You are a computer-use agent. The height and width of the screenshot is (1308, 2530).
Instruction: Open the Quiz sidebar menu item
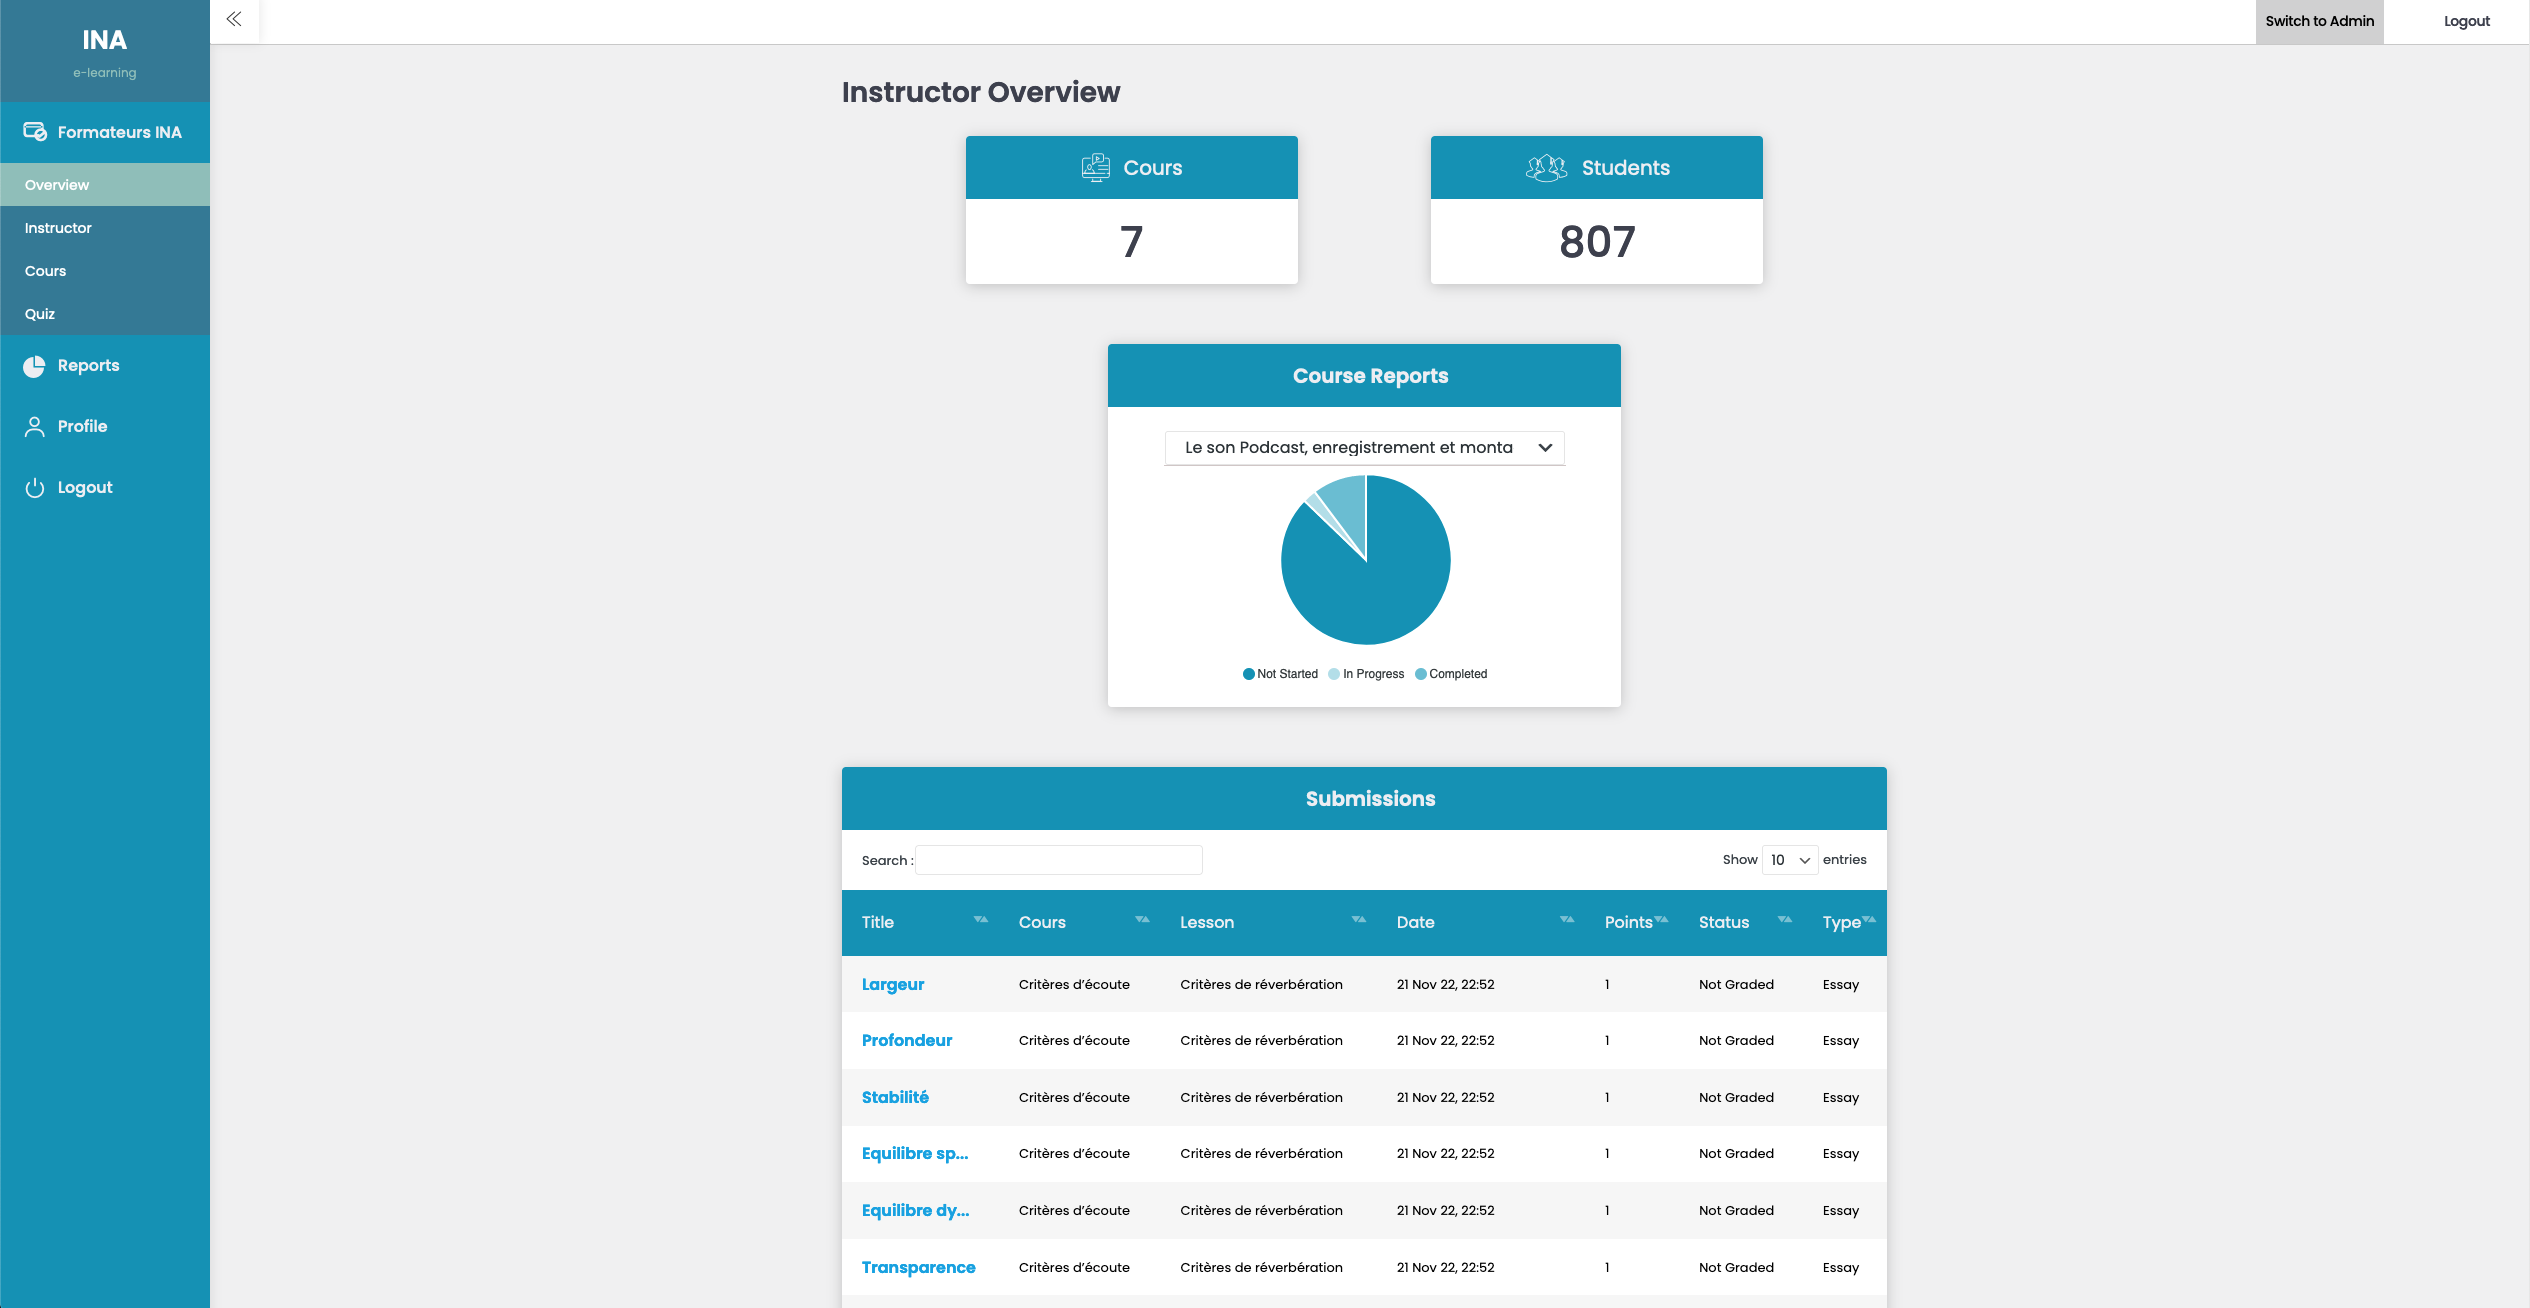[x=40, y=314]
